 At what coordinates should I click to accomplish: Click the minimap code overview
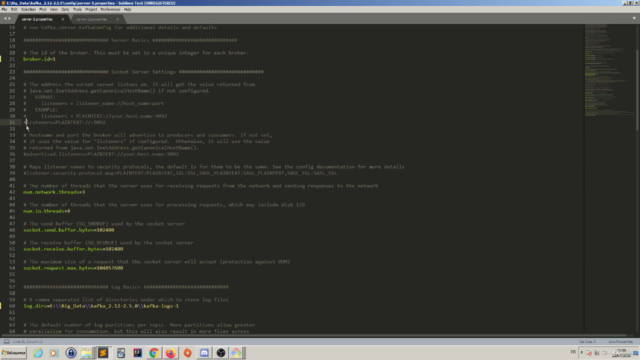coord(609,71)
